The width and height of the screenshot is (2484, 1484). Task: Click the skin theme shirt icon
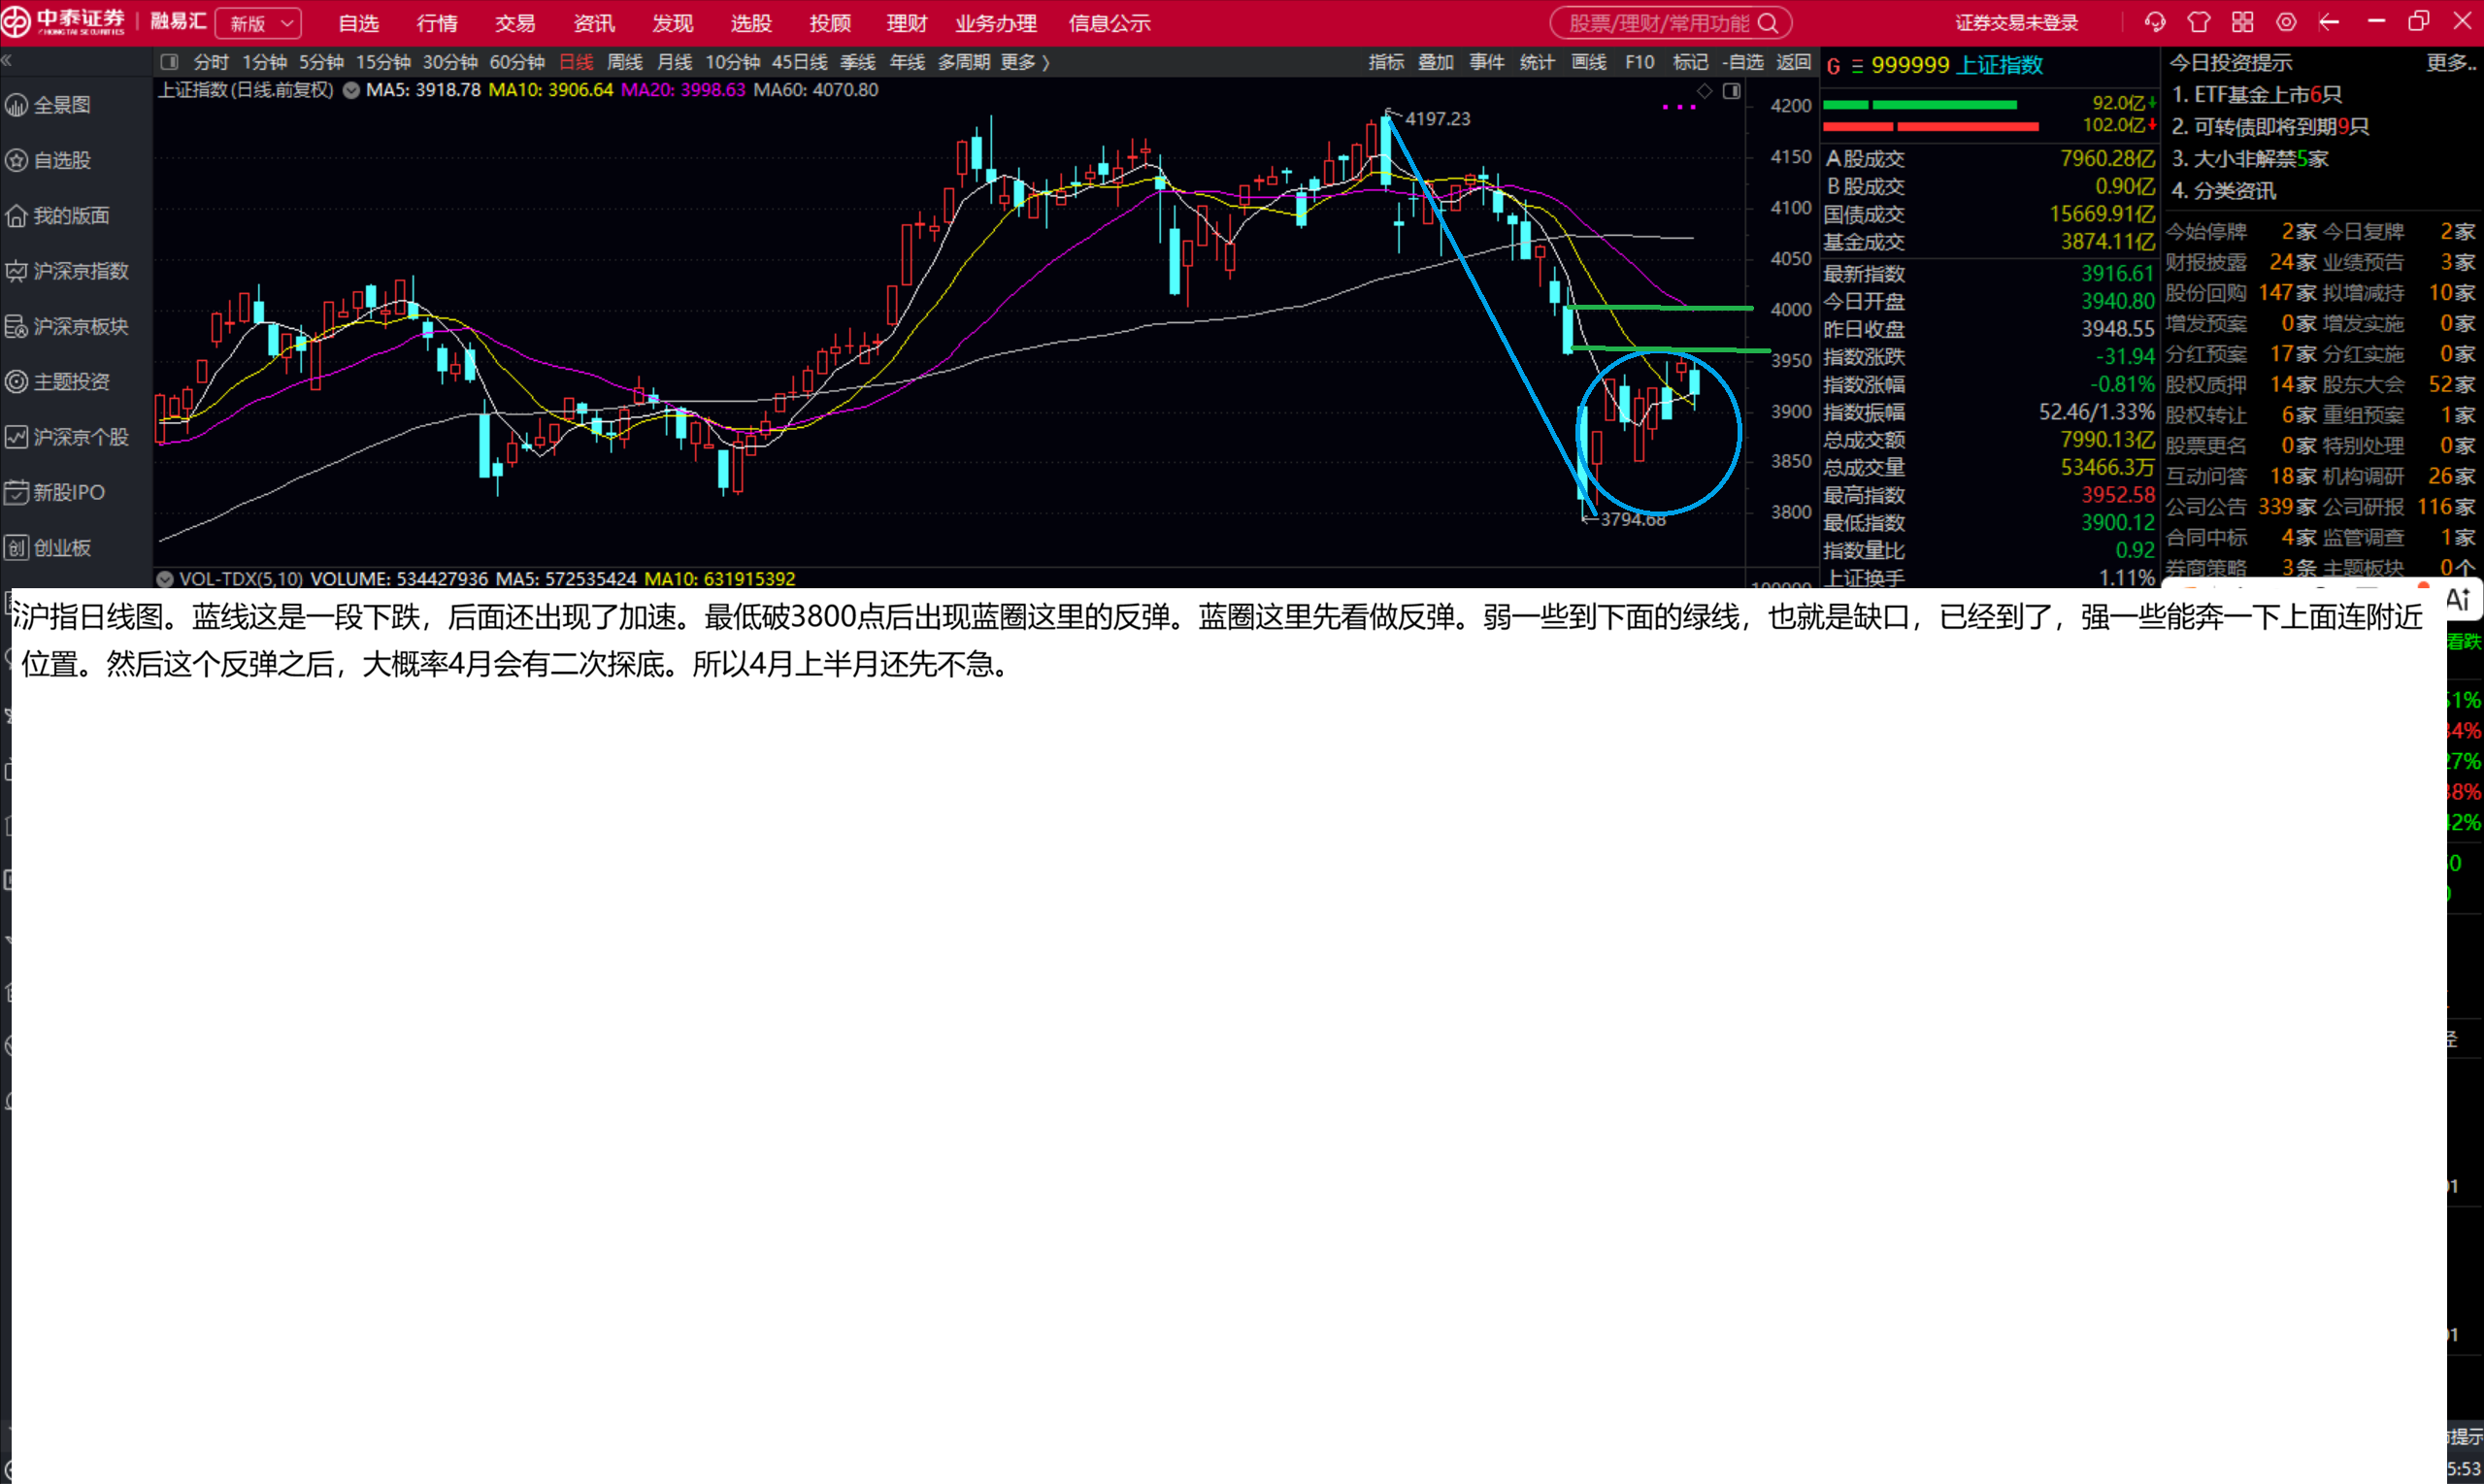2199,22
